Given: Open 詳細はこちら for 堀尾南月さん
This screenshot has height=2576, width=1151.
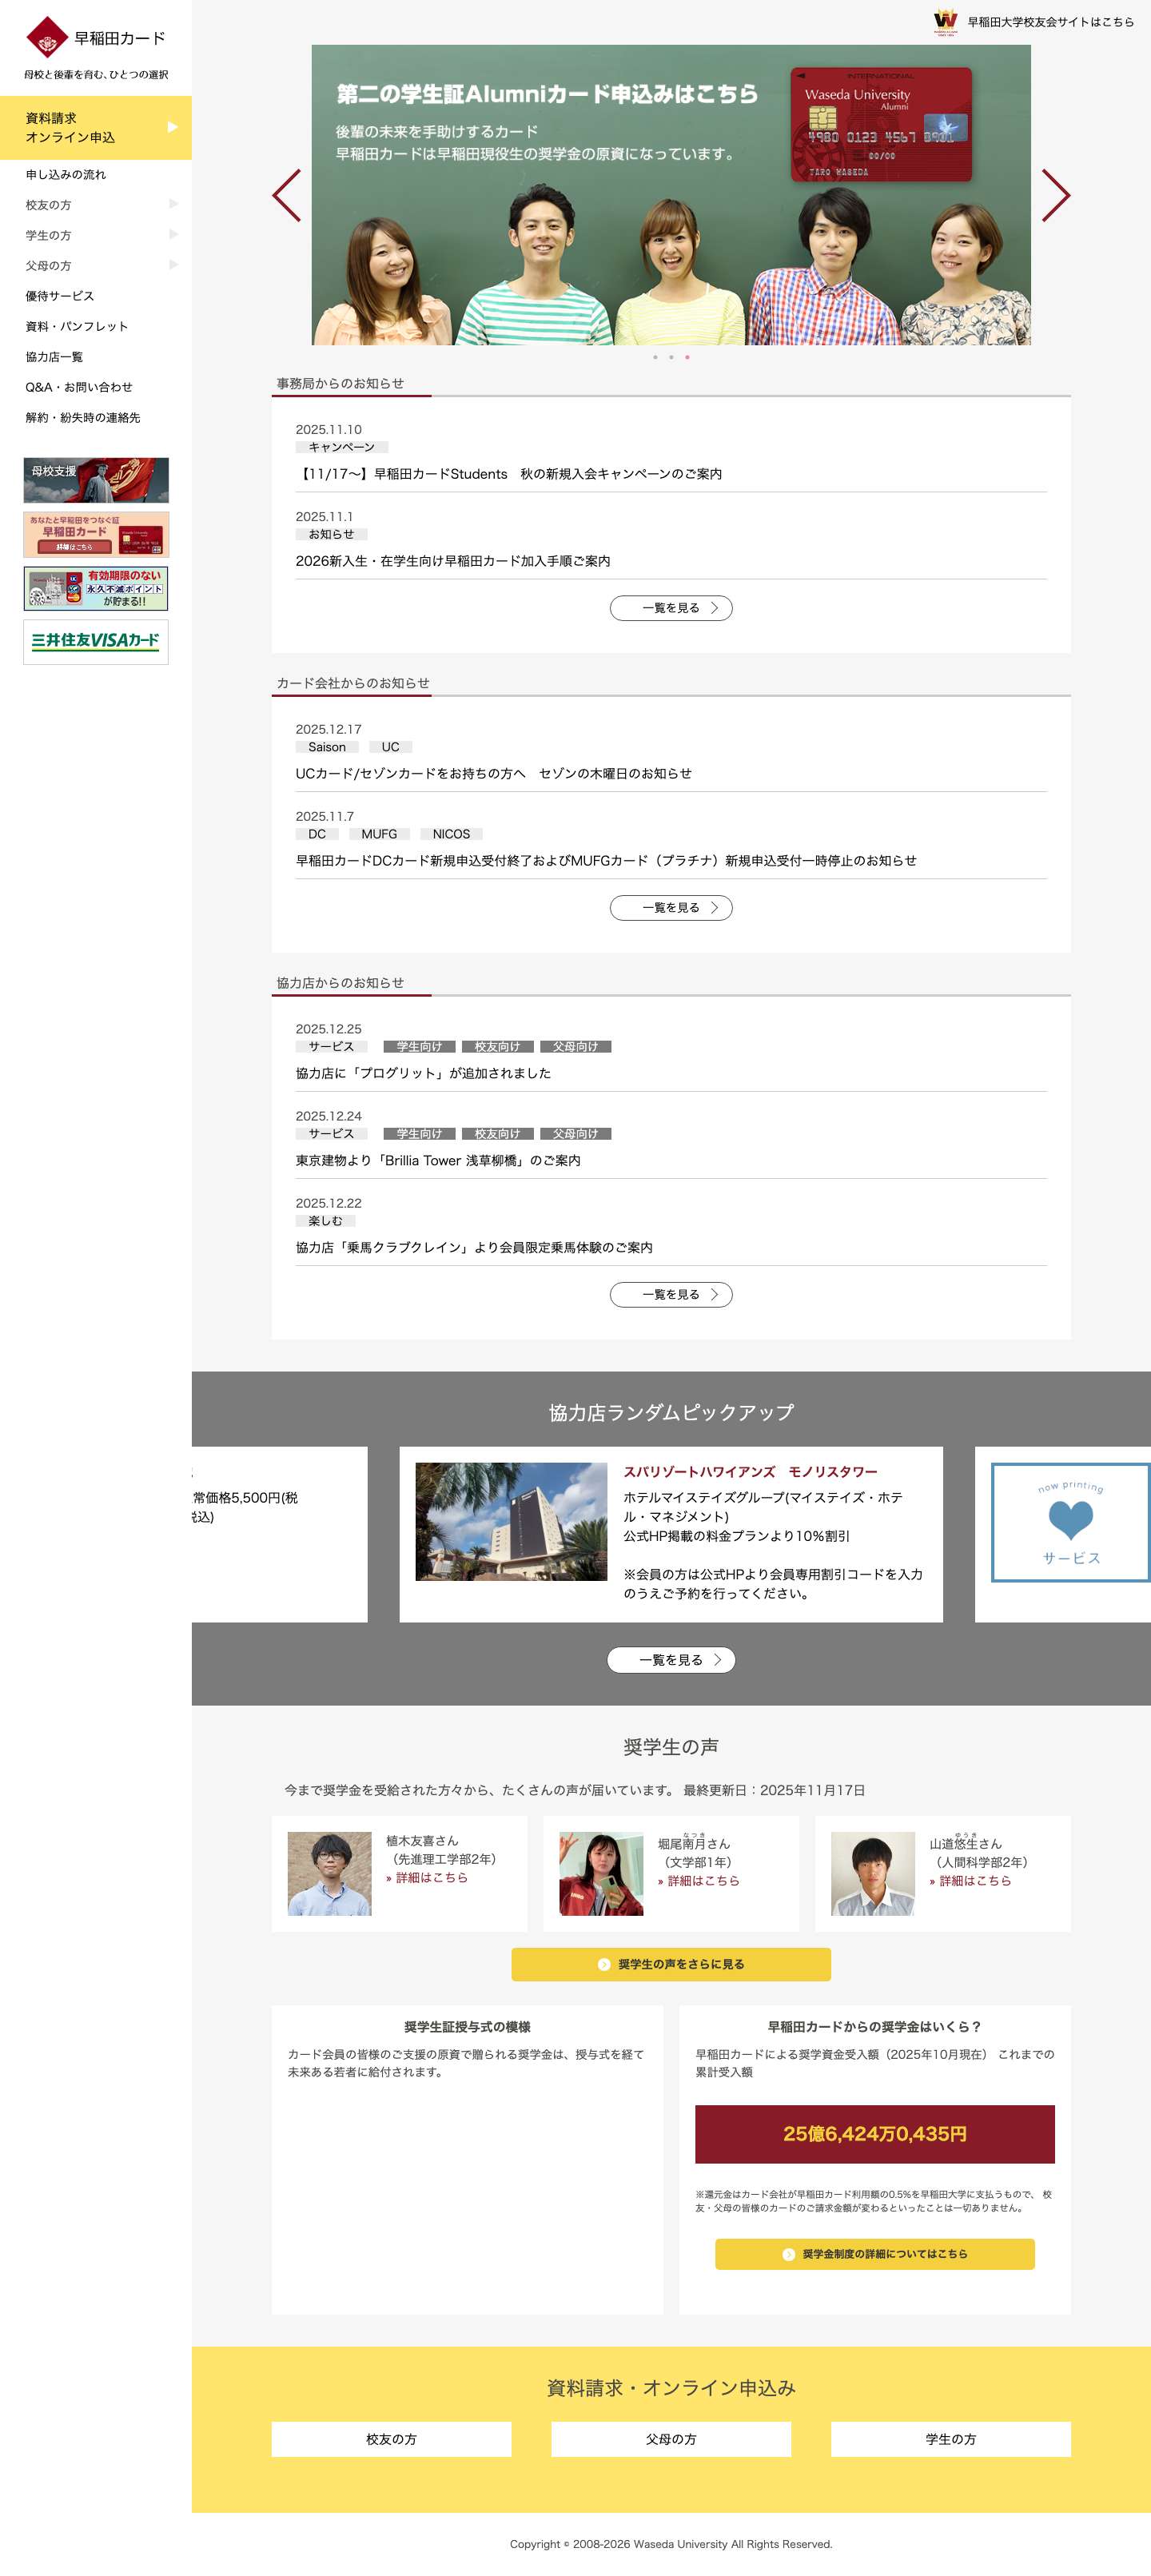Looking at the screenshot, I should click(x=699, y=1881).
